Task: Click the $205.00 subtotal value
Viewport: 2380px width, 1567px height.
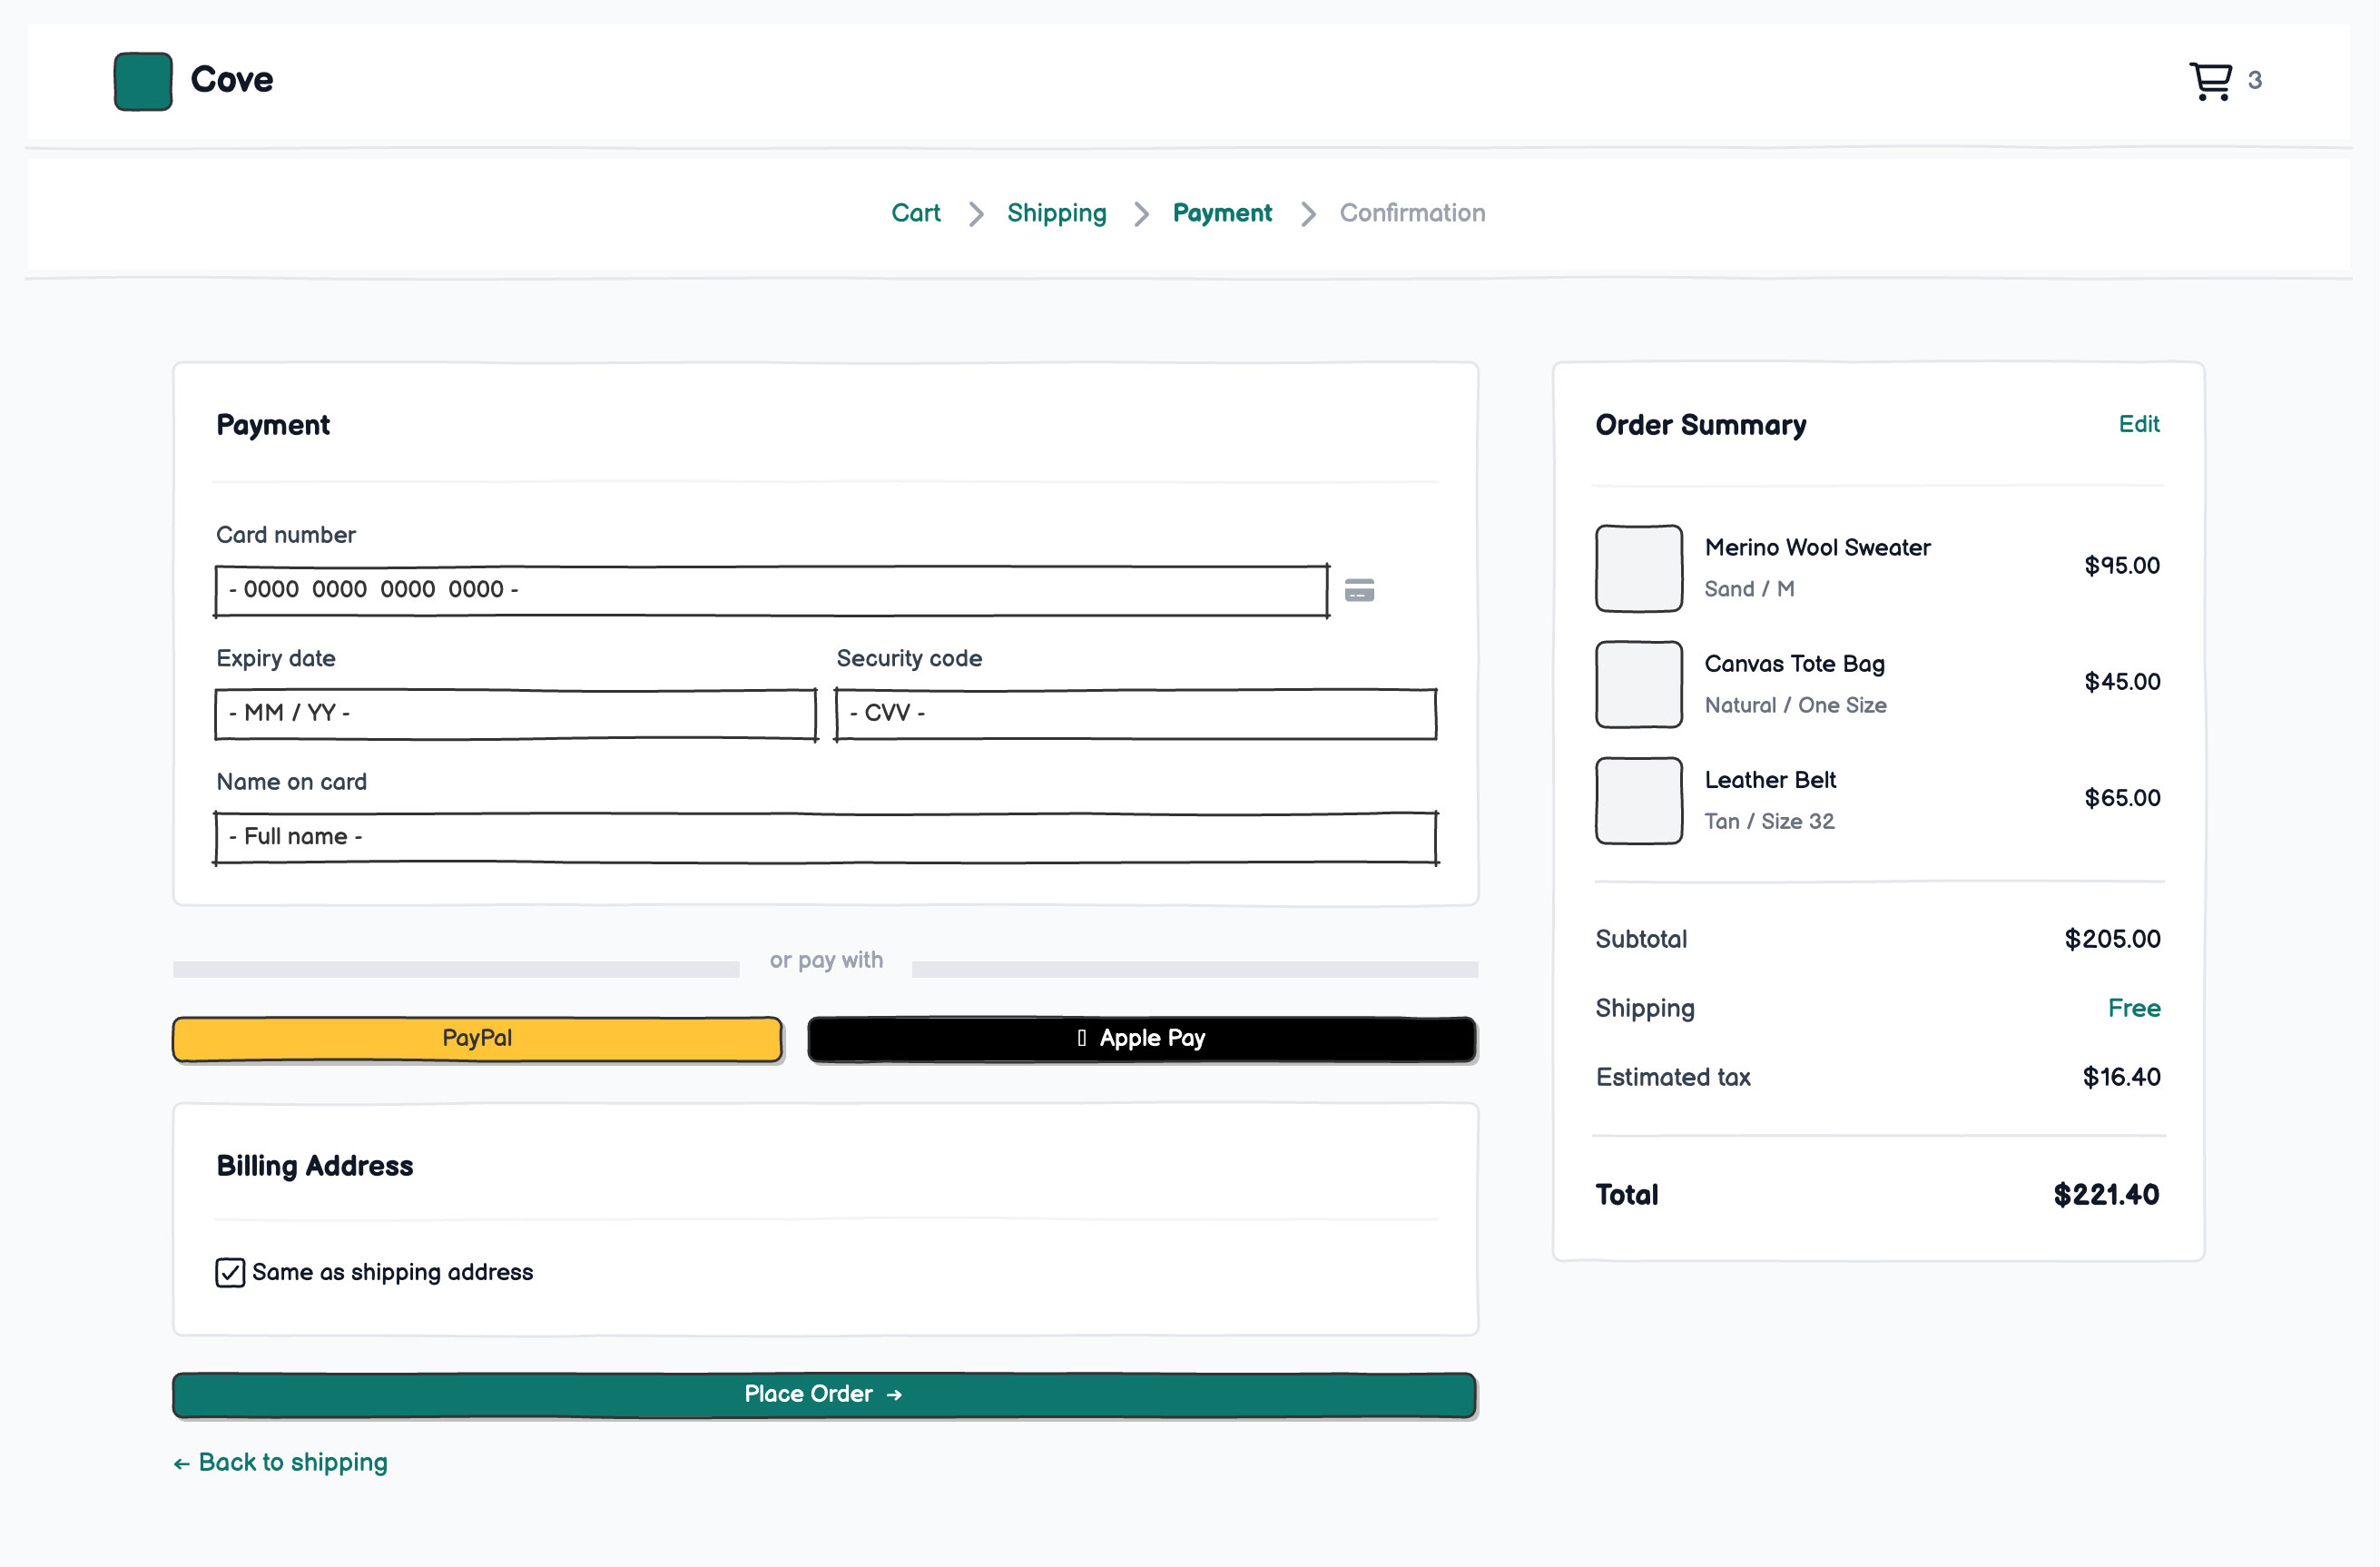Action: (2112, 939)
